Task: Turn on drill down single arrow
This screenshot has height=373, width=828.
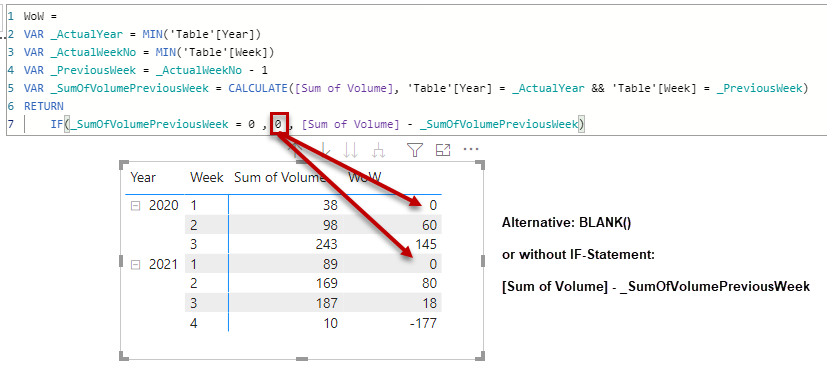Action: coord(324,151)
